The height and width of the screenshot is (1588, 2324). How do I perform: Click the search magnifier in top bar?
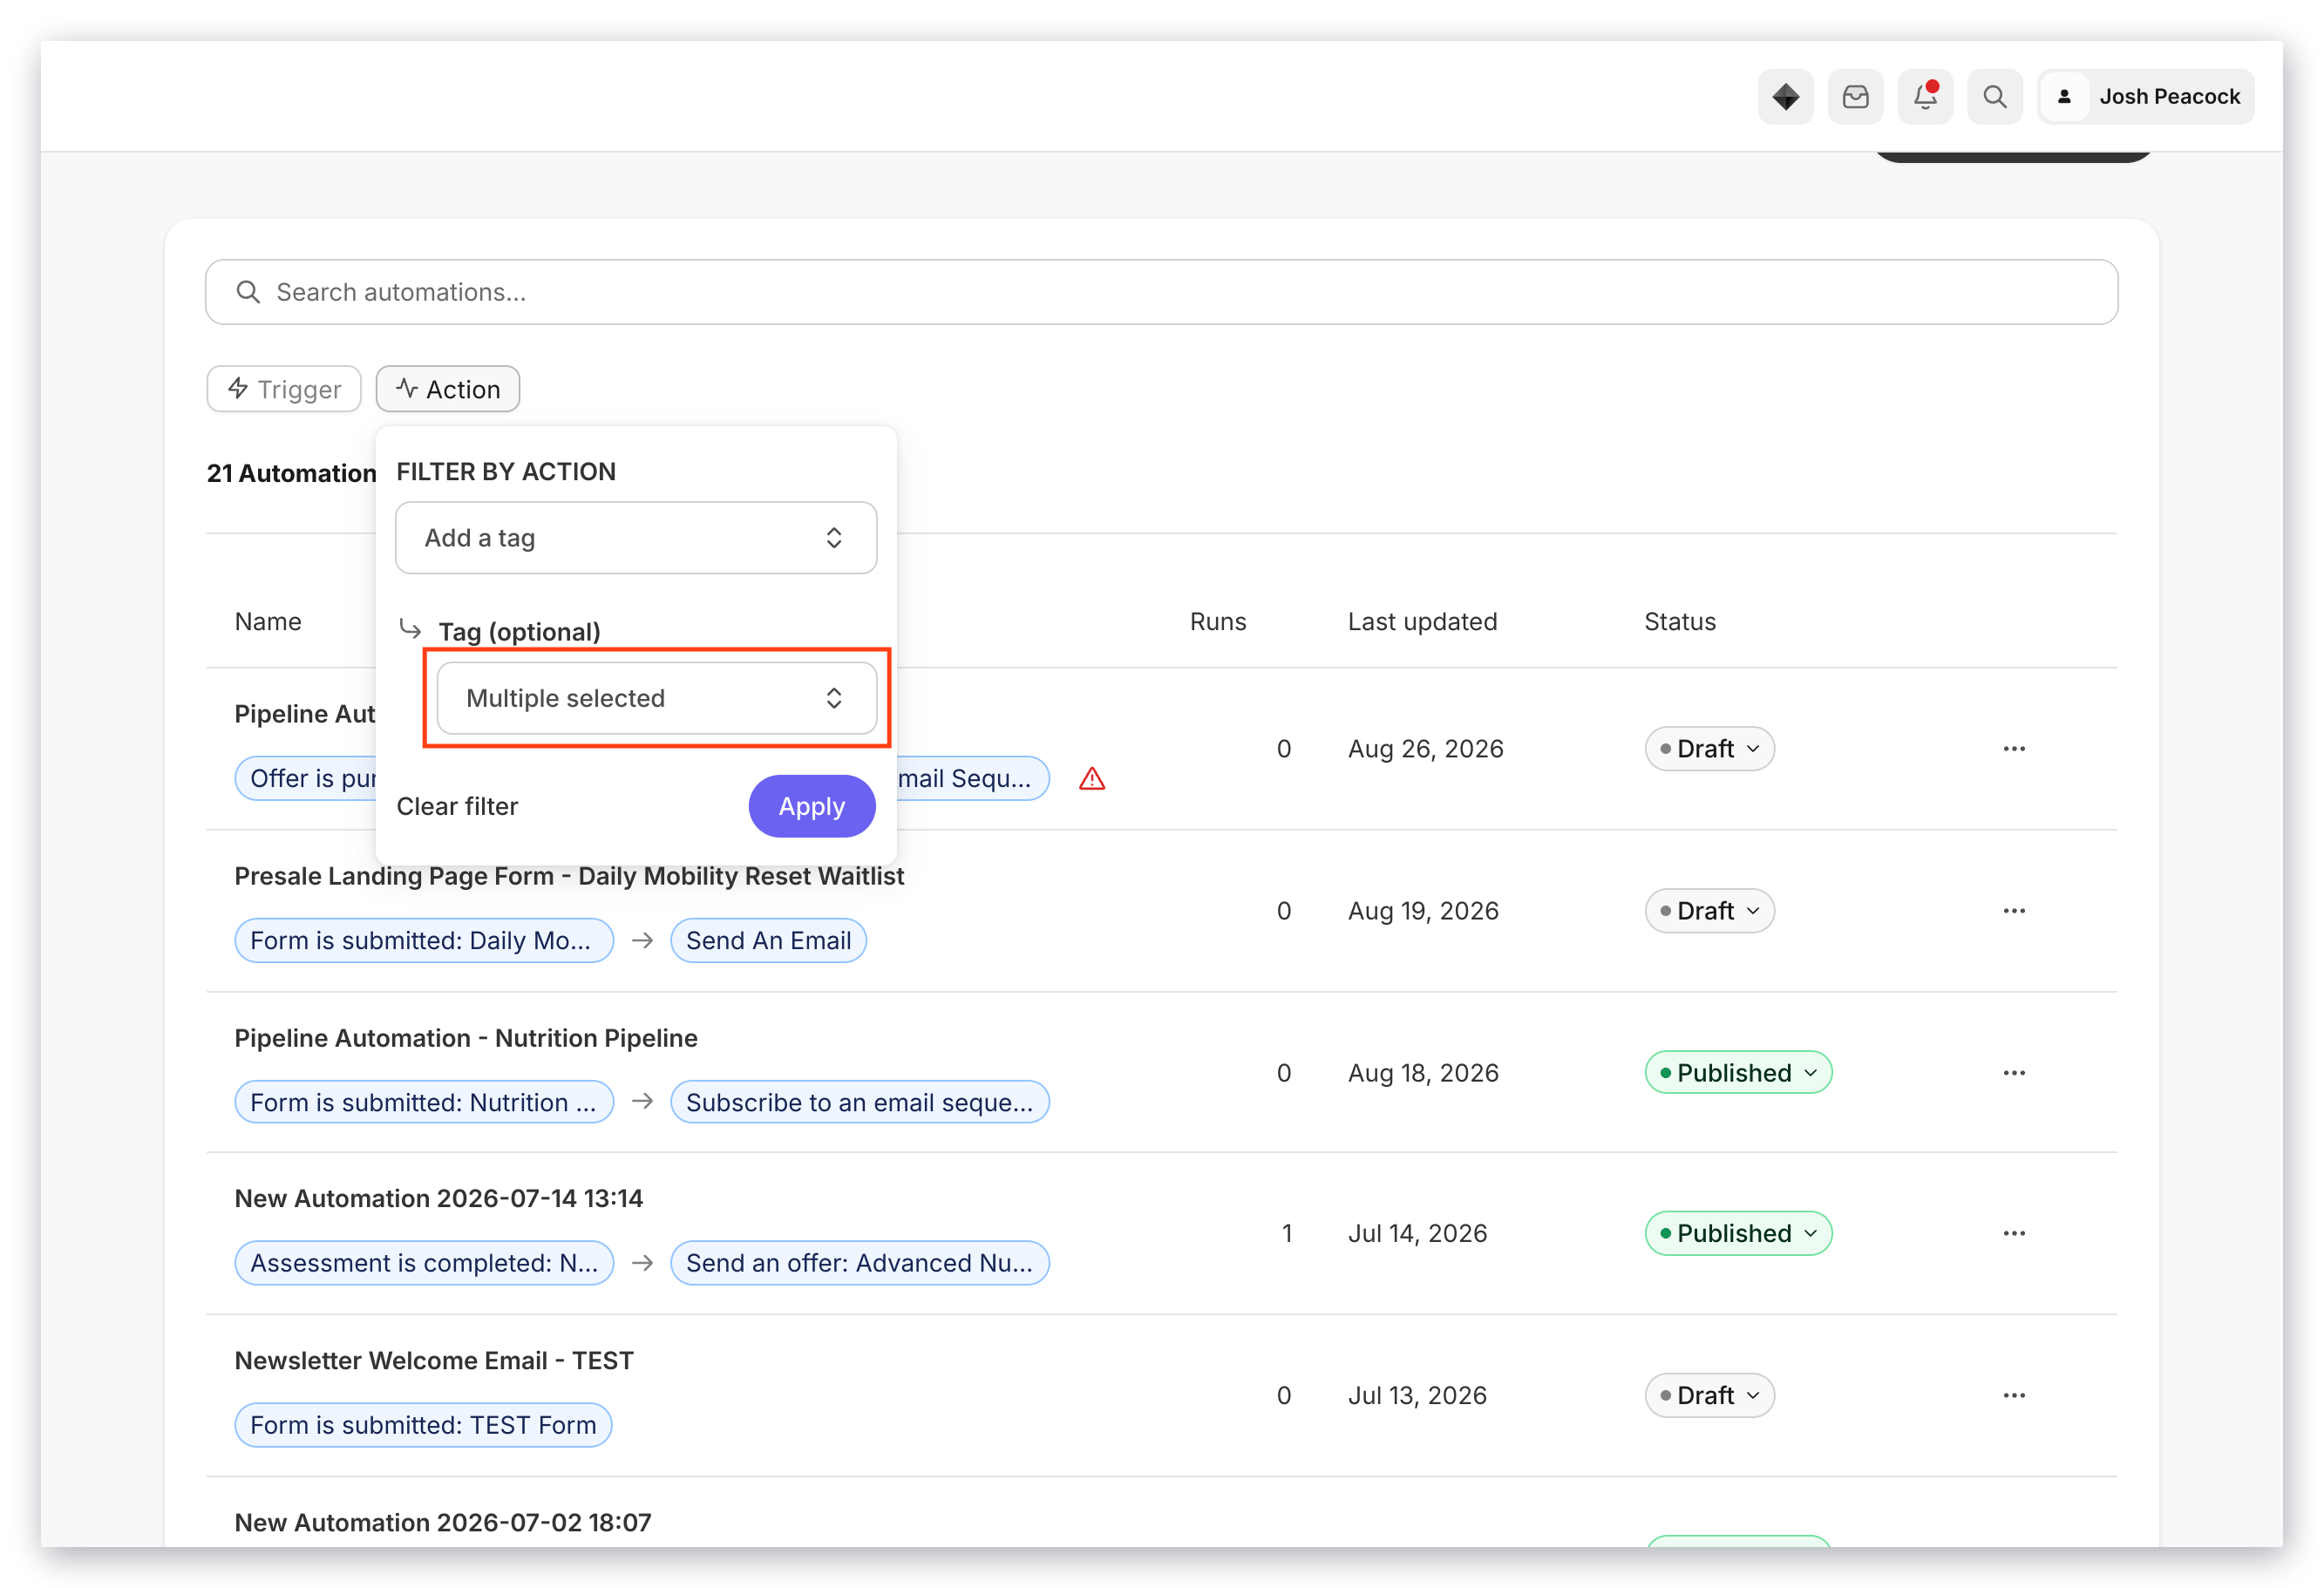coord(1995,97)
